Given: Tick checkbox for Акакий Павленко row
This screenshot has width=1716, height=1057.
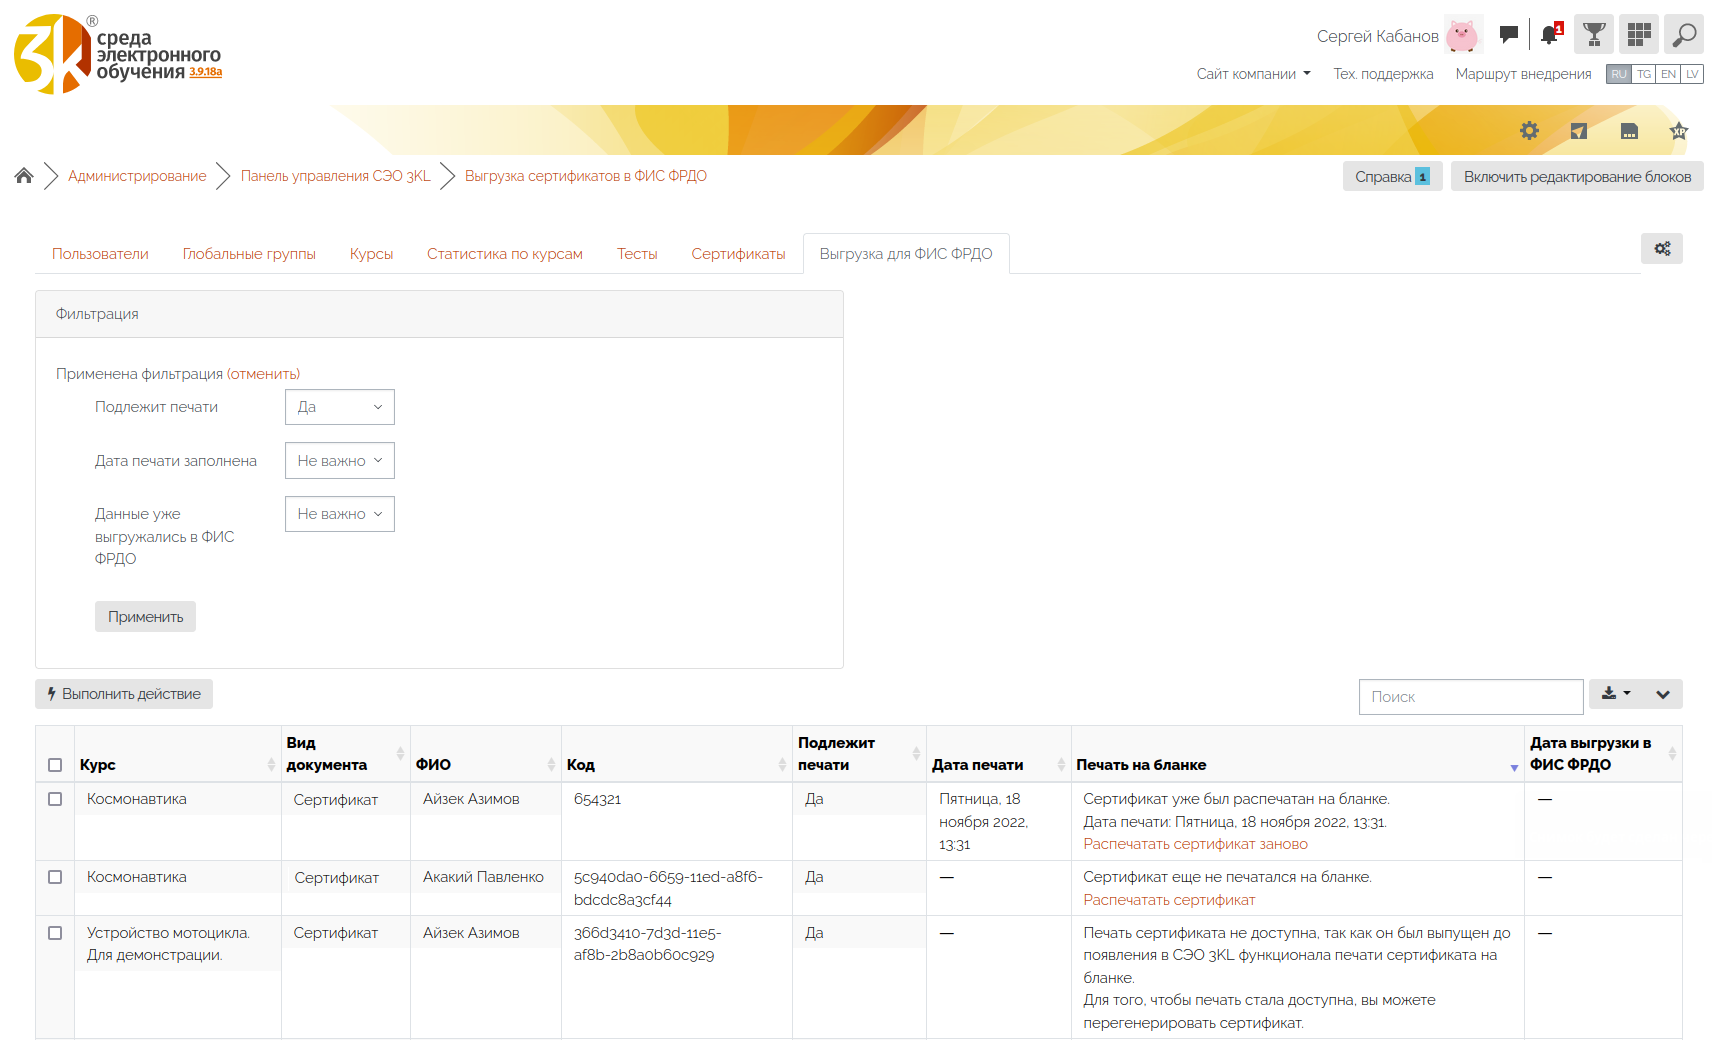Looking at the screenshot, I should coord(55,877).
